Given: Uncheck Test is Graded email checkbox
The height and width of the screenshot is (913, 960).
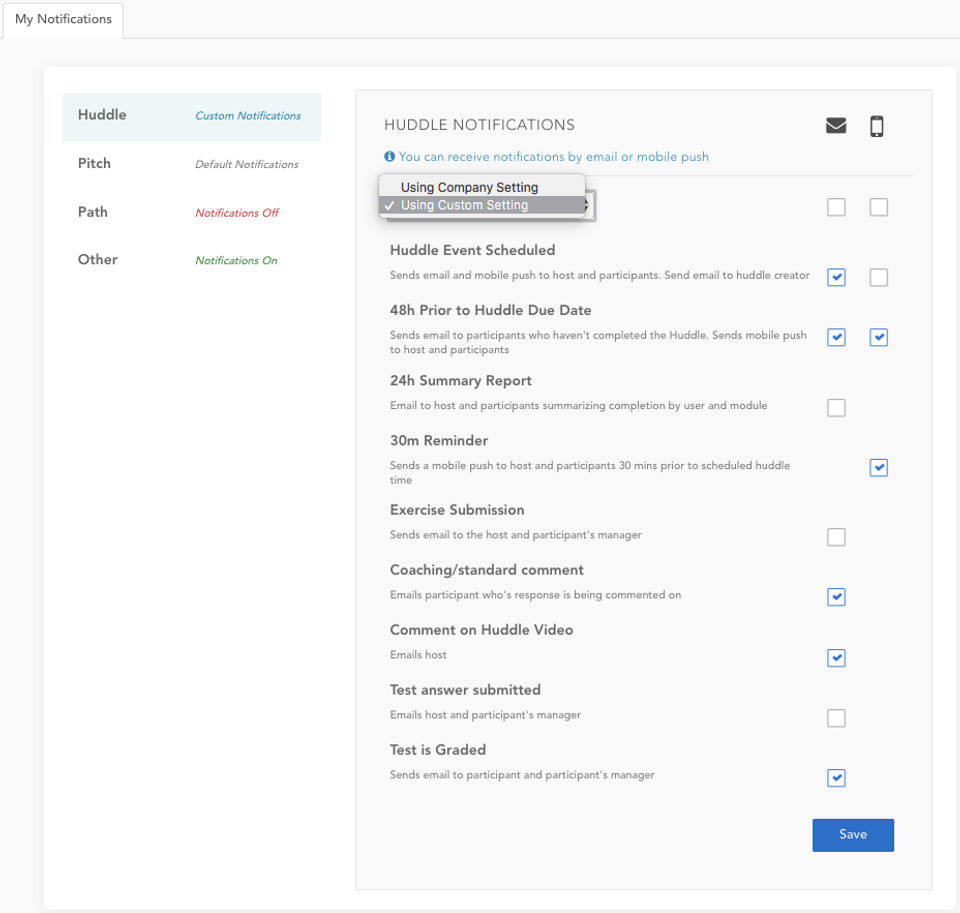Looking at the screenshot, I should 837,778.
